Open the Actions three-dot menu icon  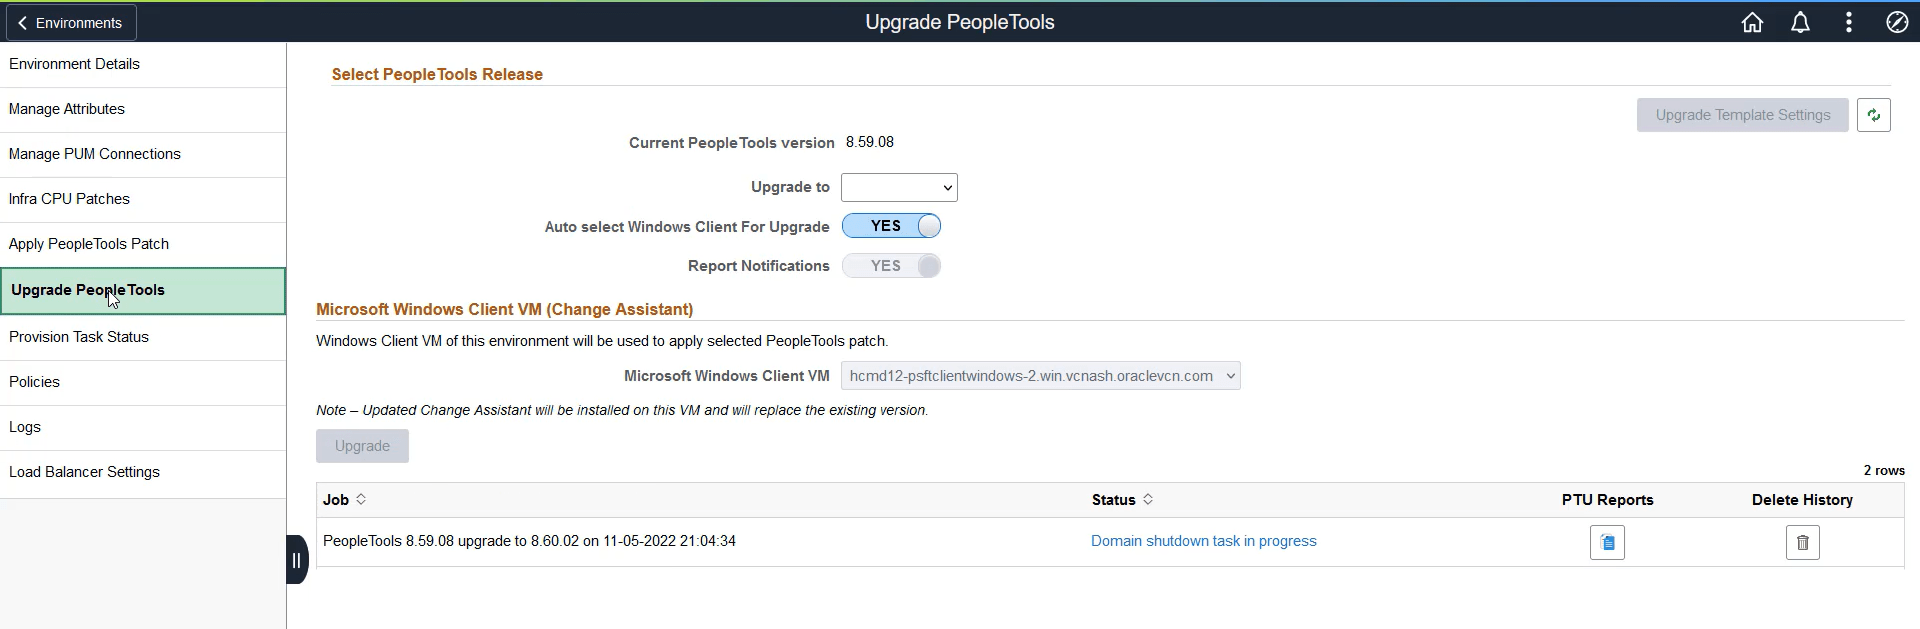tap(1848, 22)
